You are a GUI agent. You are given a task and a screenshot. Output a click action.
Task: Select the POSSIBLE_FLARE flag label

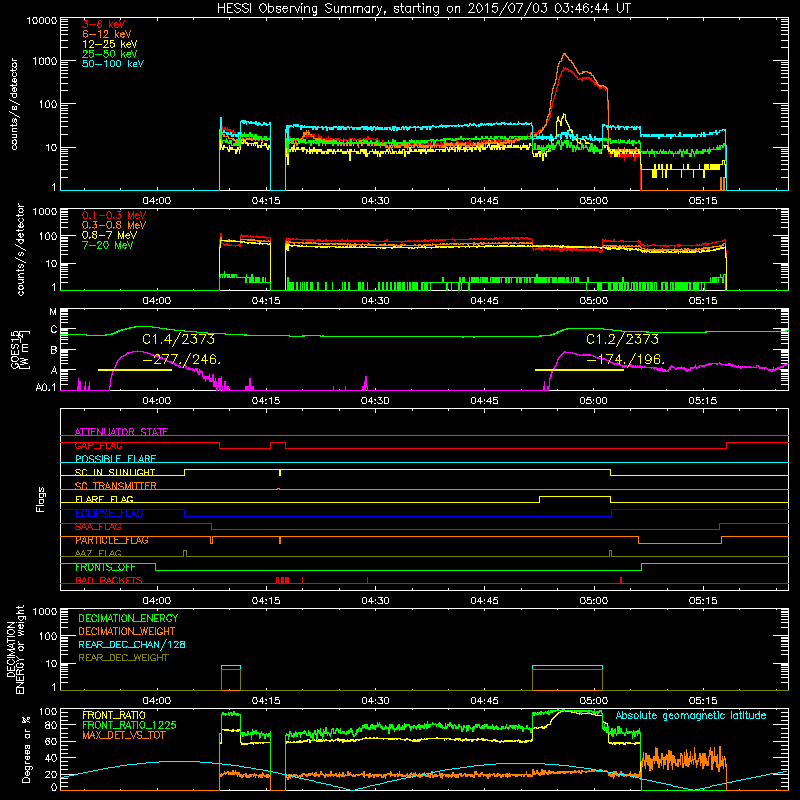click(115, 459)
